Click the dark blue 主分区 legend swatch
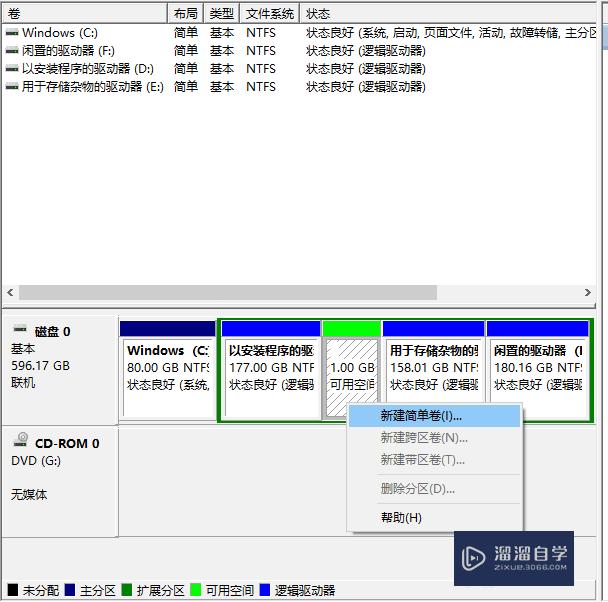Image resolution: width=608 pixels, height=602 pixels. [x=70, y=590]
